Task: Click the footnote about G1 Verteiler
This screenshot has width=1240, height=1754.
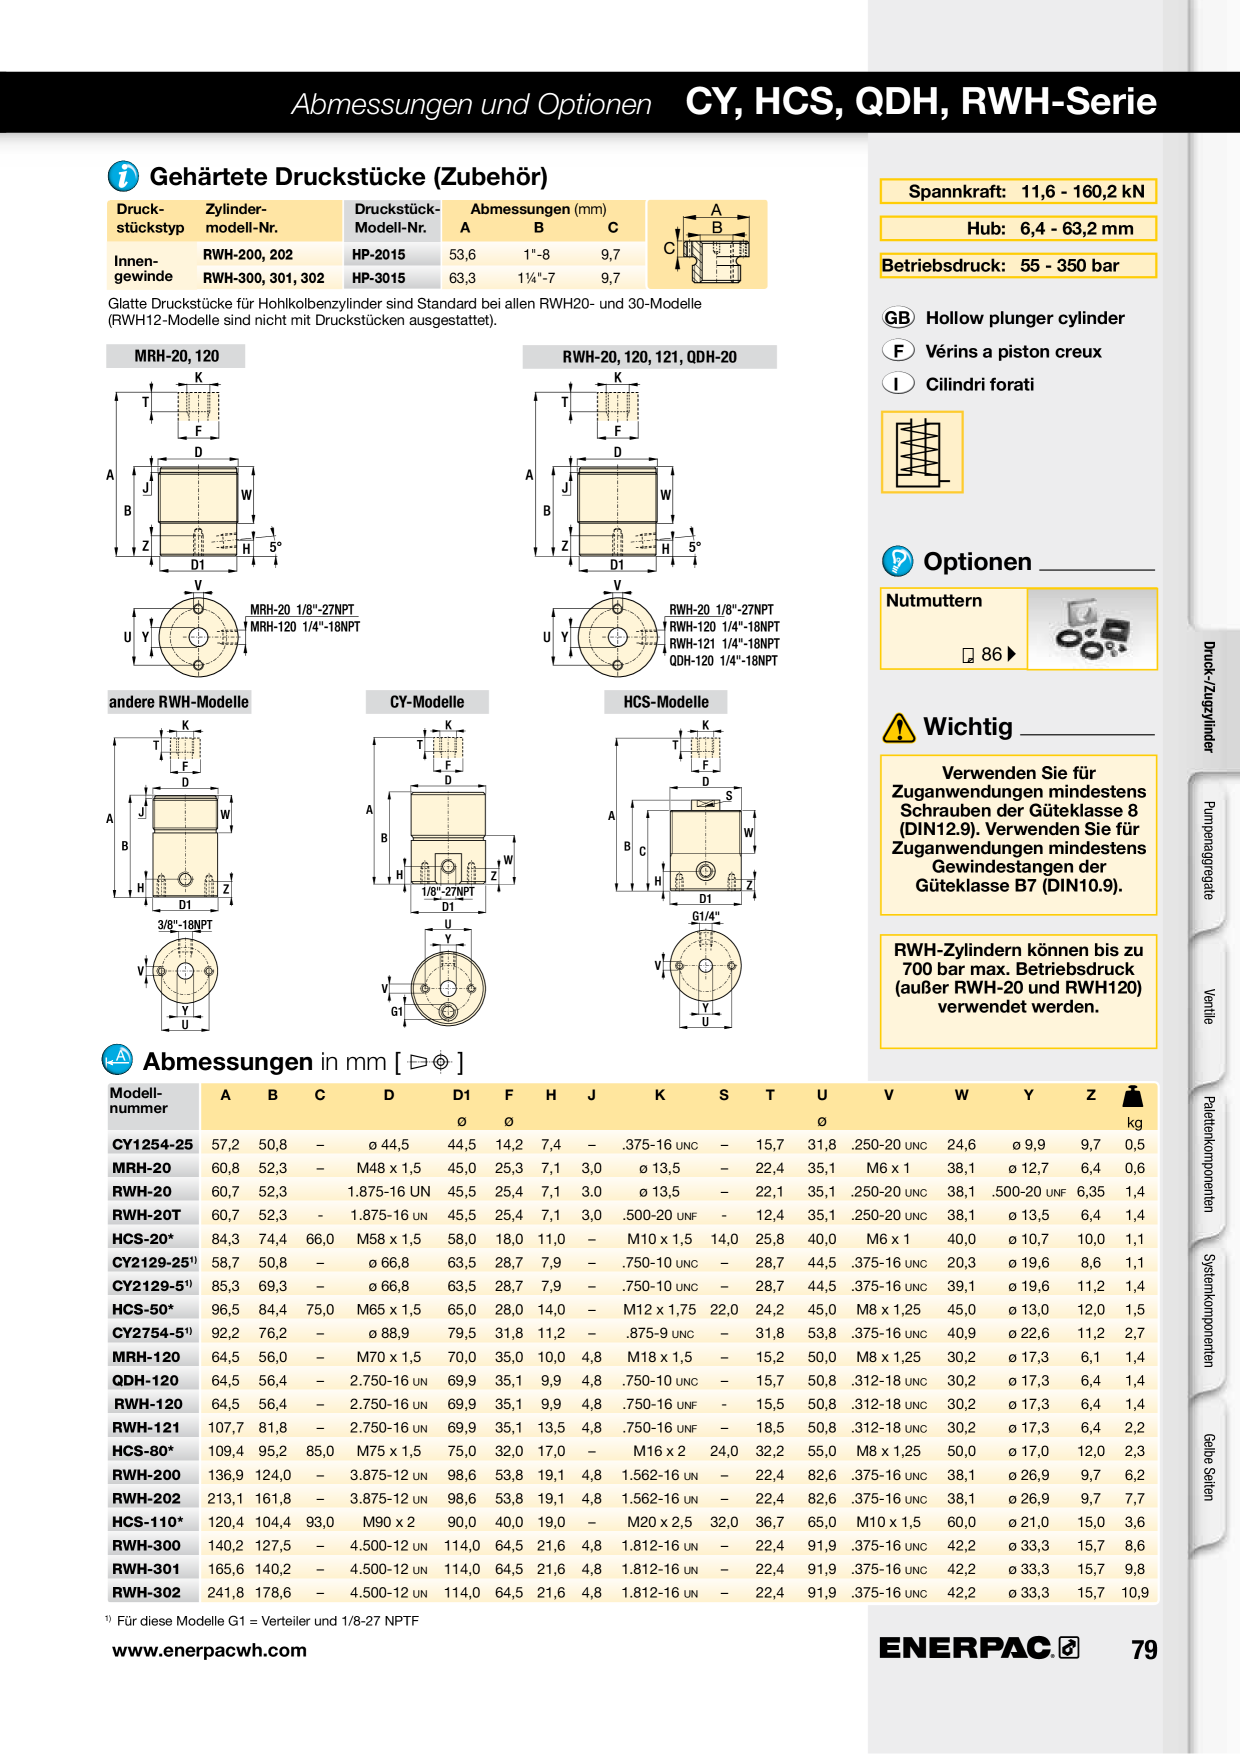Action: click(x=262, y=1621)
